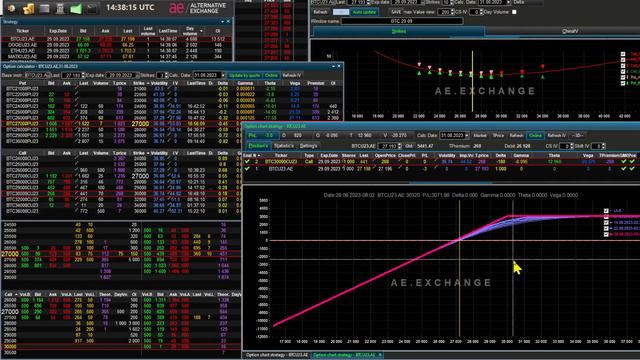
Task: Toggle last legend checkbox in smile chart
Action: click(x=623, y=83)
